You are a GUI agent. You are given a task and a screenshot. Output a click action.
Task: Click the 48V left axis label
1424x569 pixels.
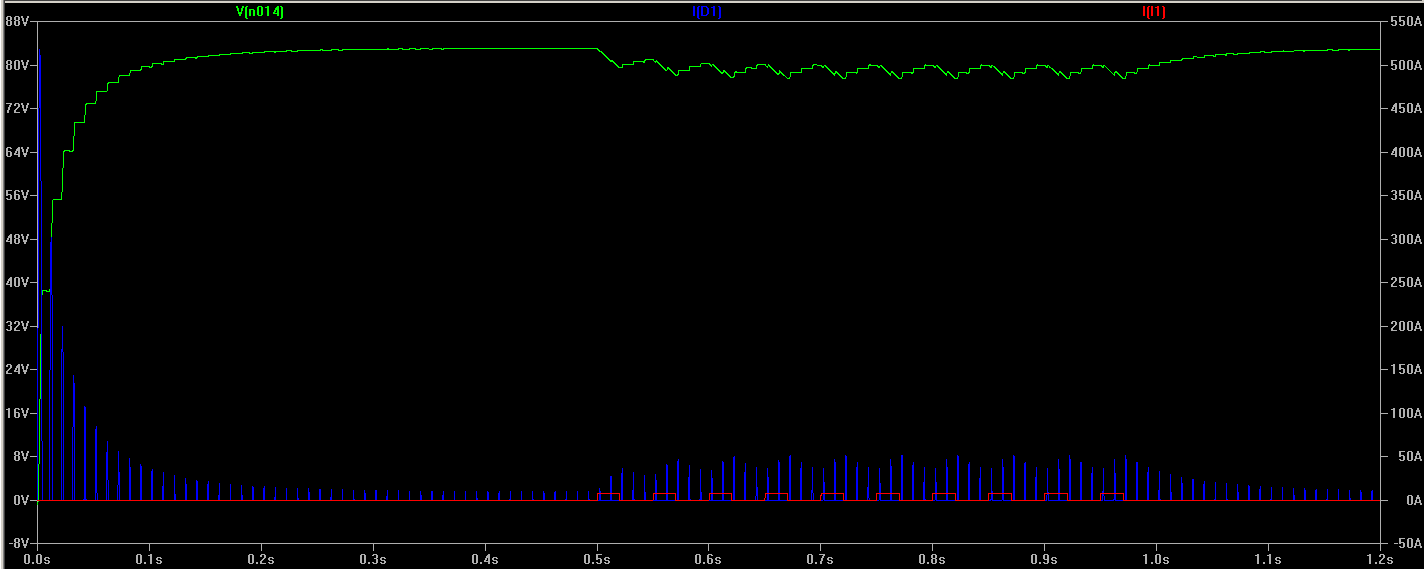17,239
